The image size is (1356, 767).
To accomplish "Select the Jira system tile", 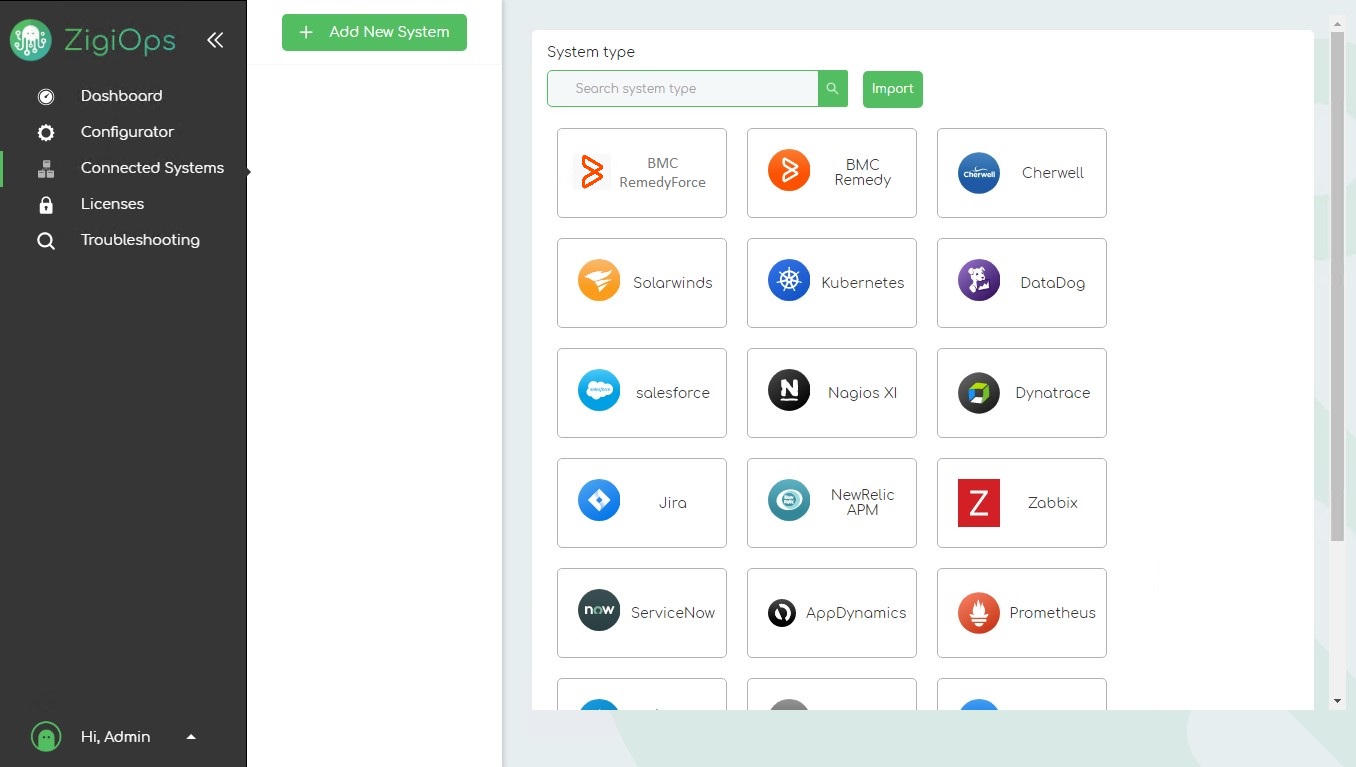I will pos(641,503).
